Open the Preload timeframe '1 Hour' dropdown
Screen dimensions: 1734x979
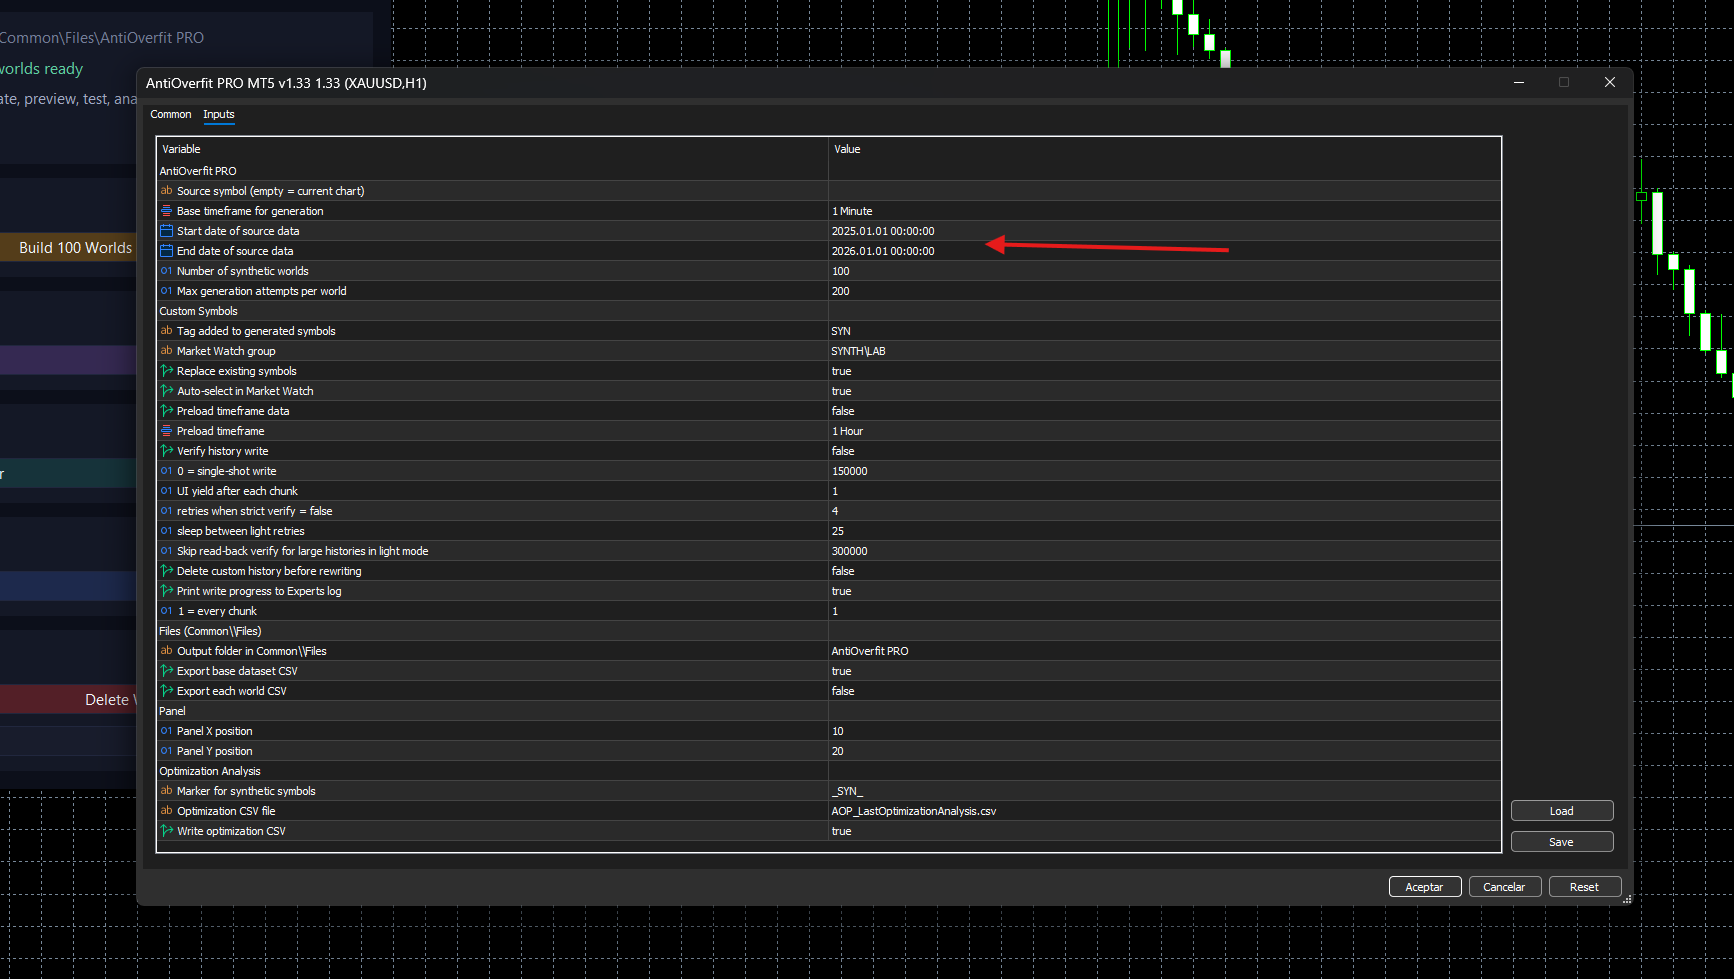[x=1164, y=431]
